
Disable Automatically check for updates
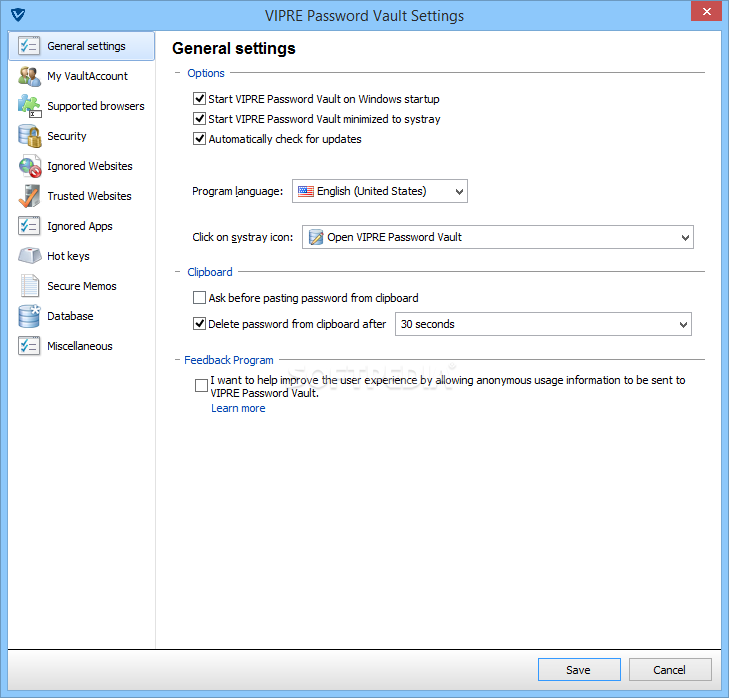(x=199, y=139)
